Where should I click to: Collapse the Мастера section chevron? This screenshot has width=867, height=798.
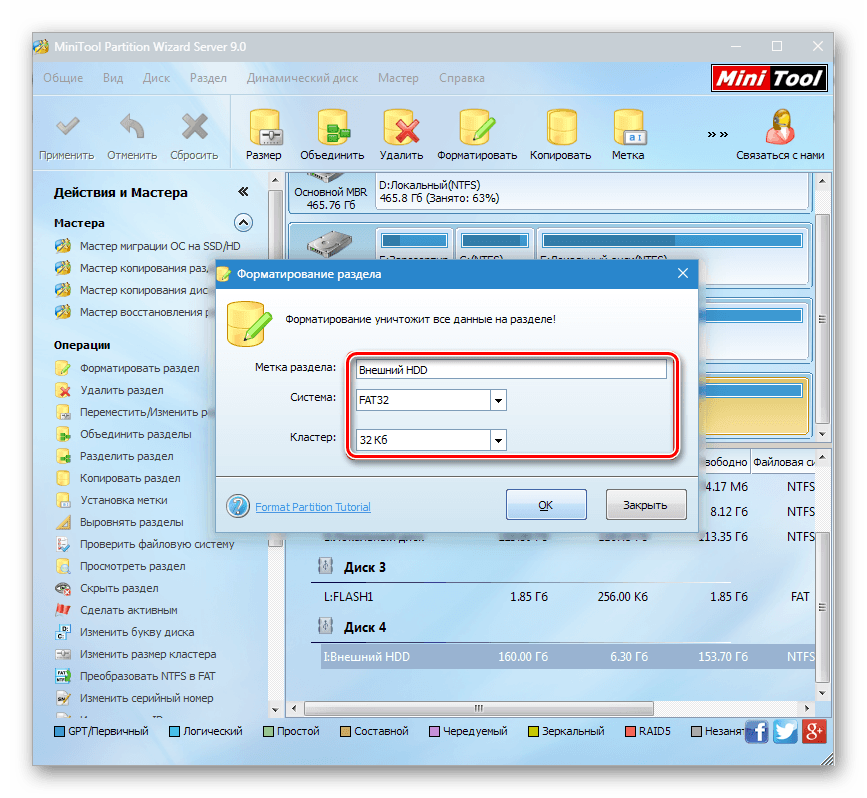(x=243, y=223)
